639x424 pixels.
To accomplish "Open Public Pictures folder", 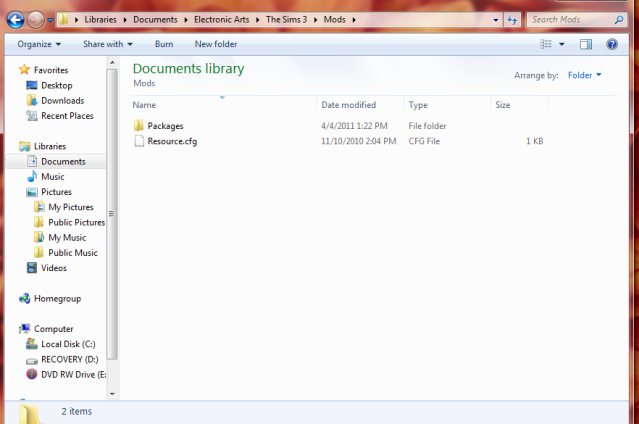I will 77,222.
